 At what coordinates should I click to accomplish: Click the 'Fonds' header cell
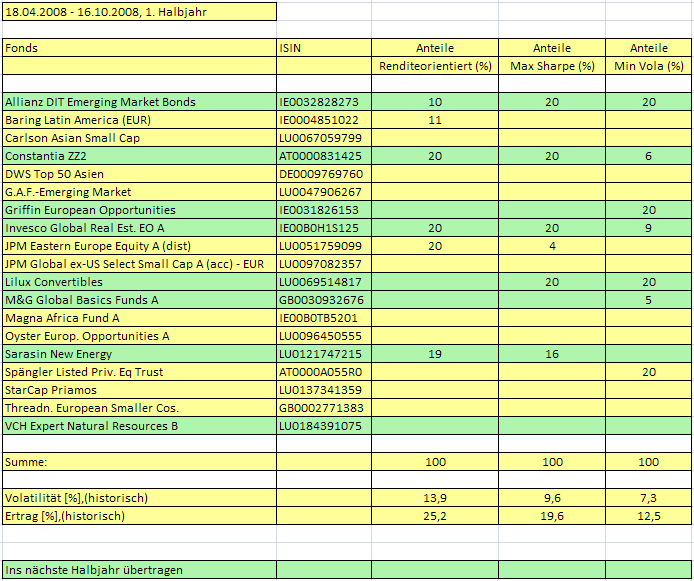click(139, 48)
